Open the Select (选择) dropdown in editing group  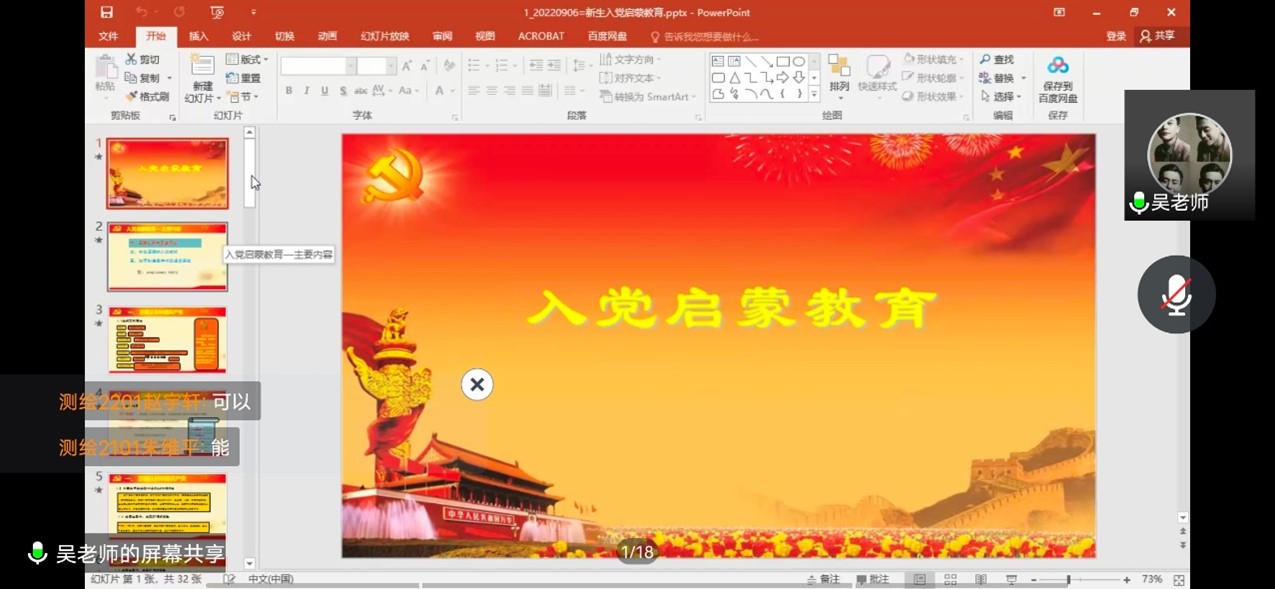point(1002,97)
